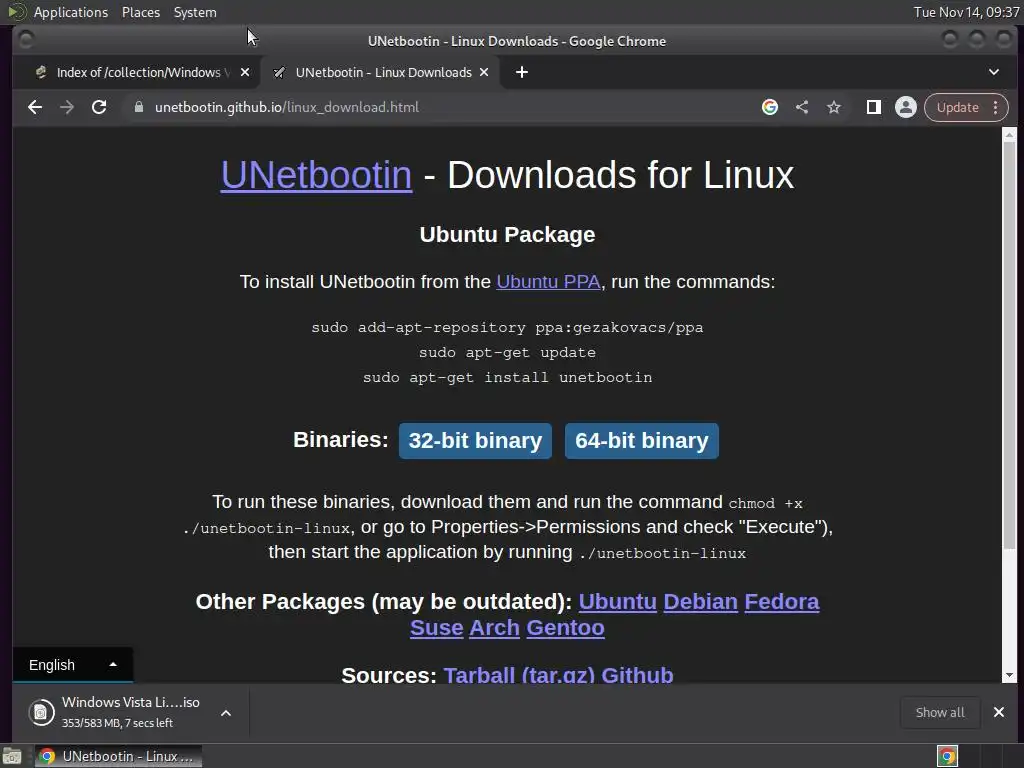Open the System menu
Screen dimensions: 1024x768
coord(195,12)
